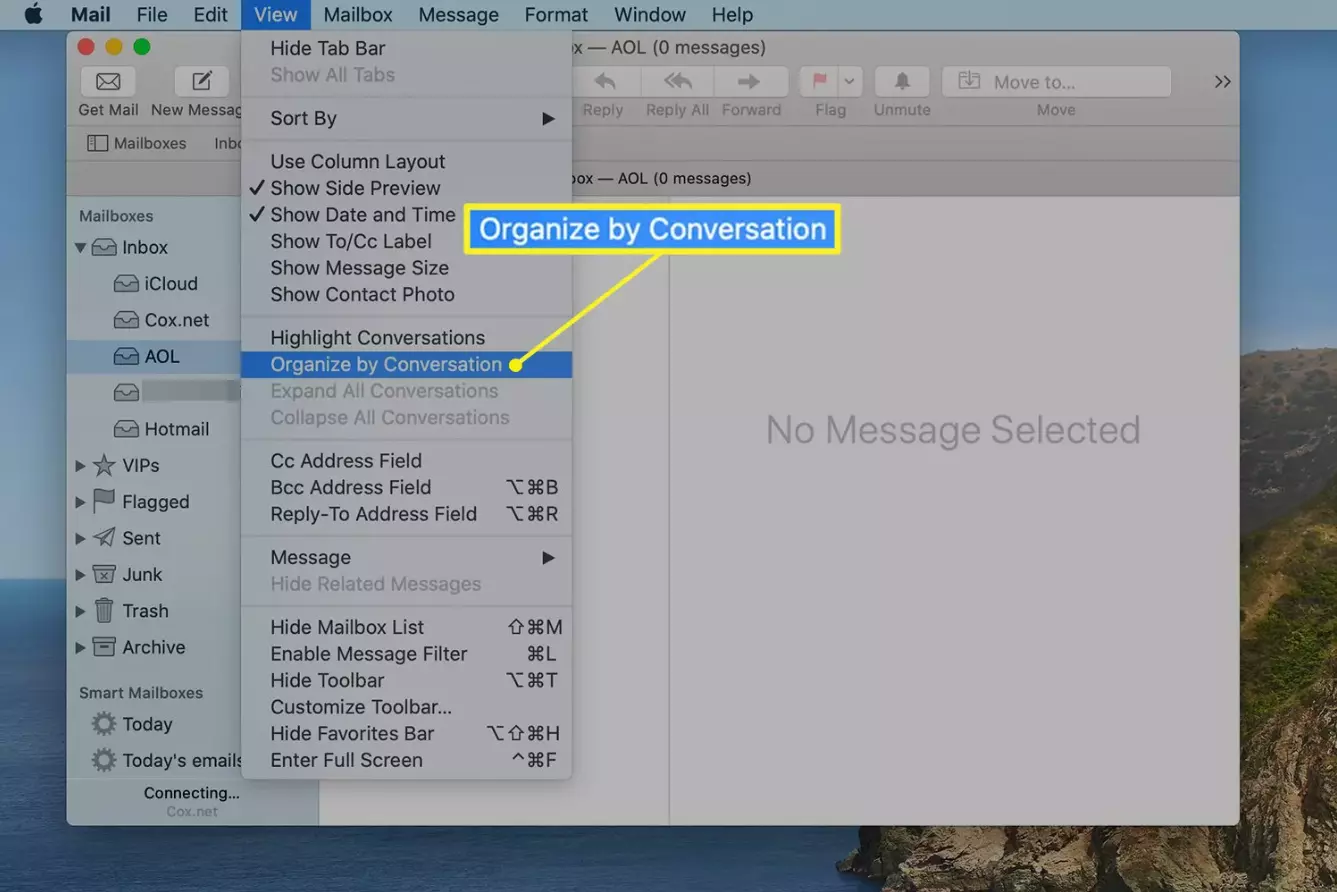Image resolution: width=1337 pixels, height=892 pixels.
Task: Click the Unmute bell icon
Action: point(901,81)
